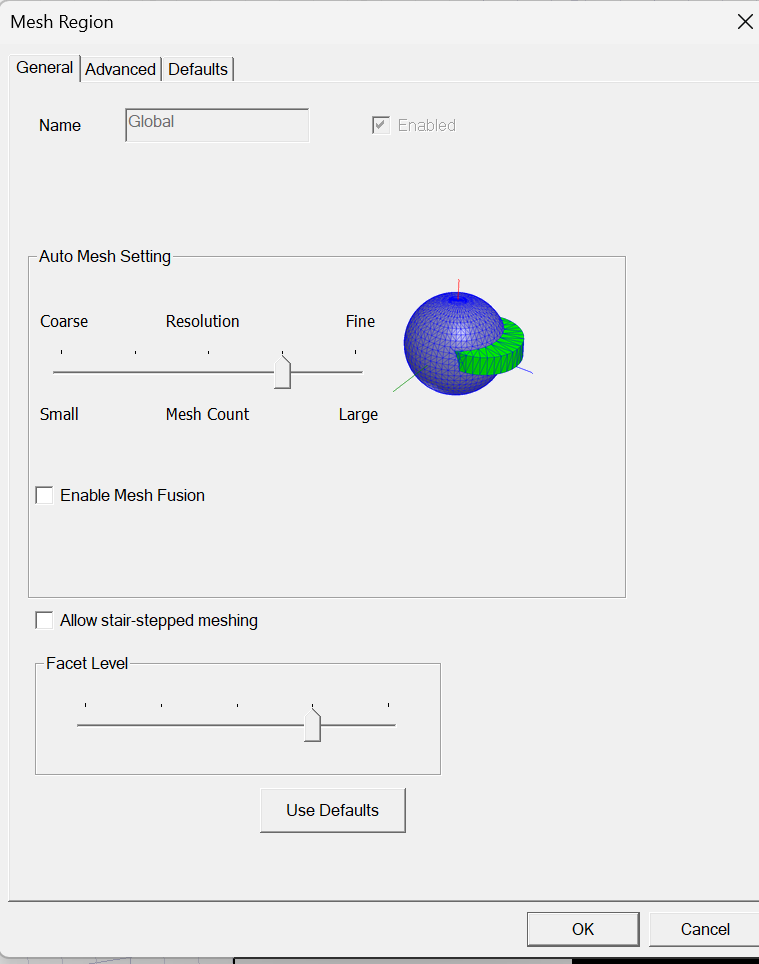Viewport: 759px width, 964px height.
Task: Enable Mesh Fusion checkbox
Action: point(45,495)
